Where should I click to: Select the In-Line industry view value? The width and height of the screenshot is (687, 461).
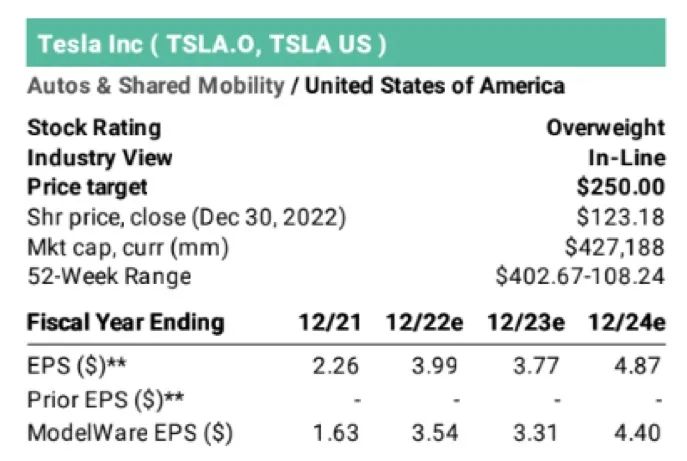tap(627, 158)
